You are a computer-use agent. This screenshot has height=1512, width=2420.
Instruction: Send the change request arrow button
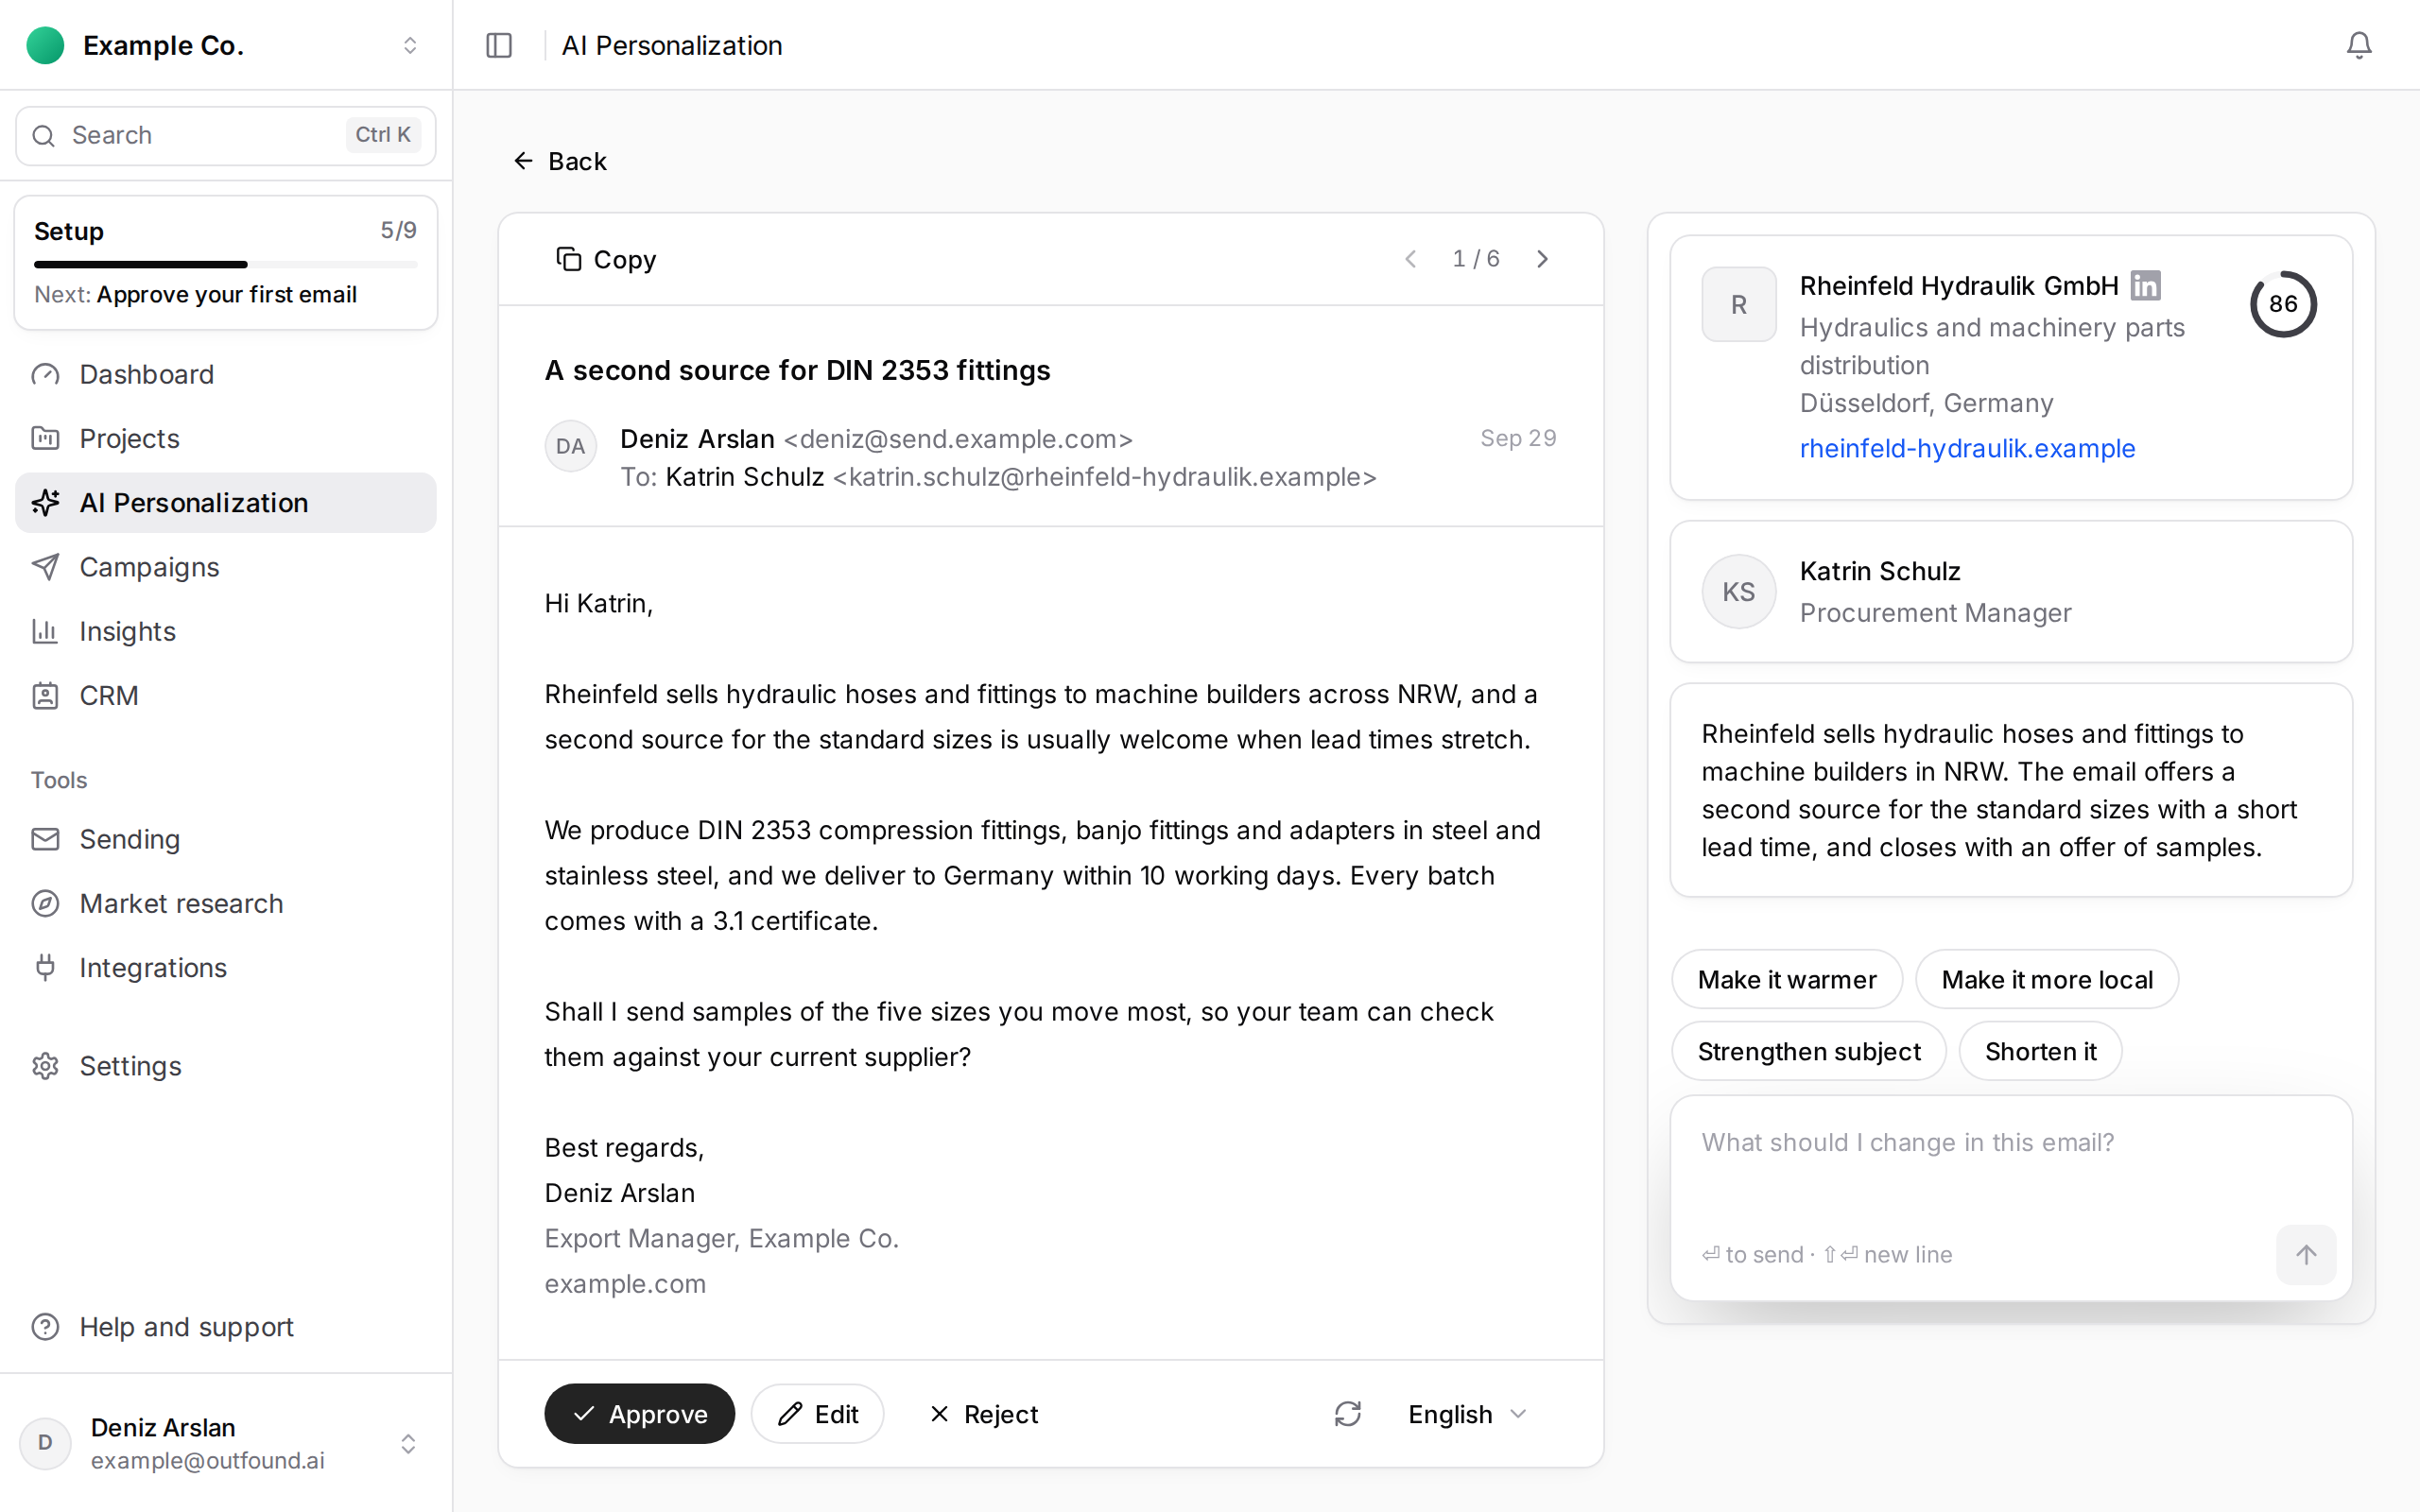point(2305,1254)
